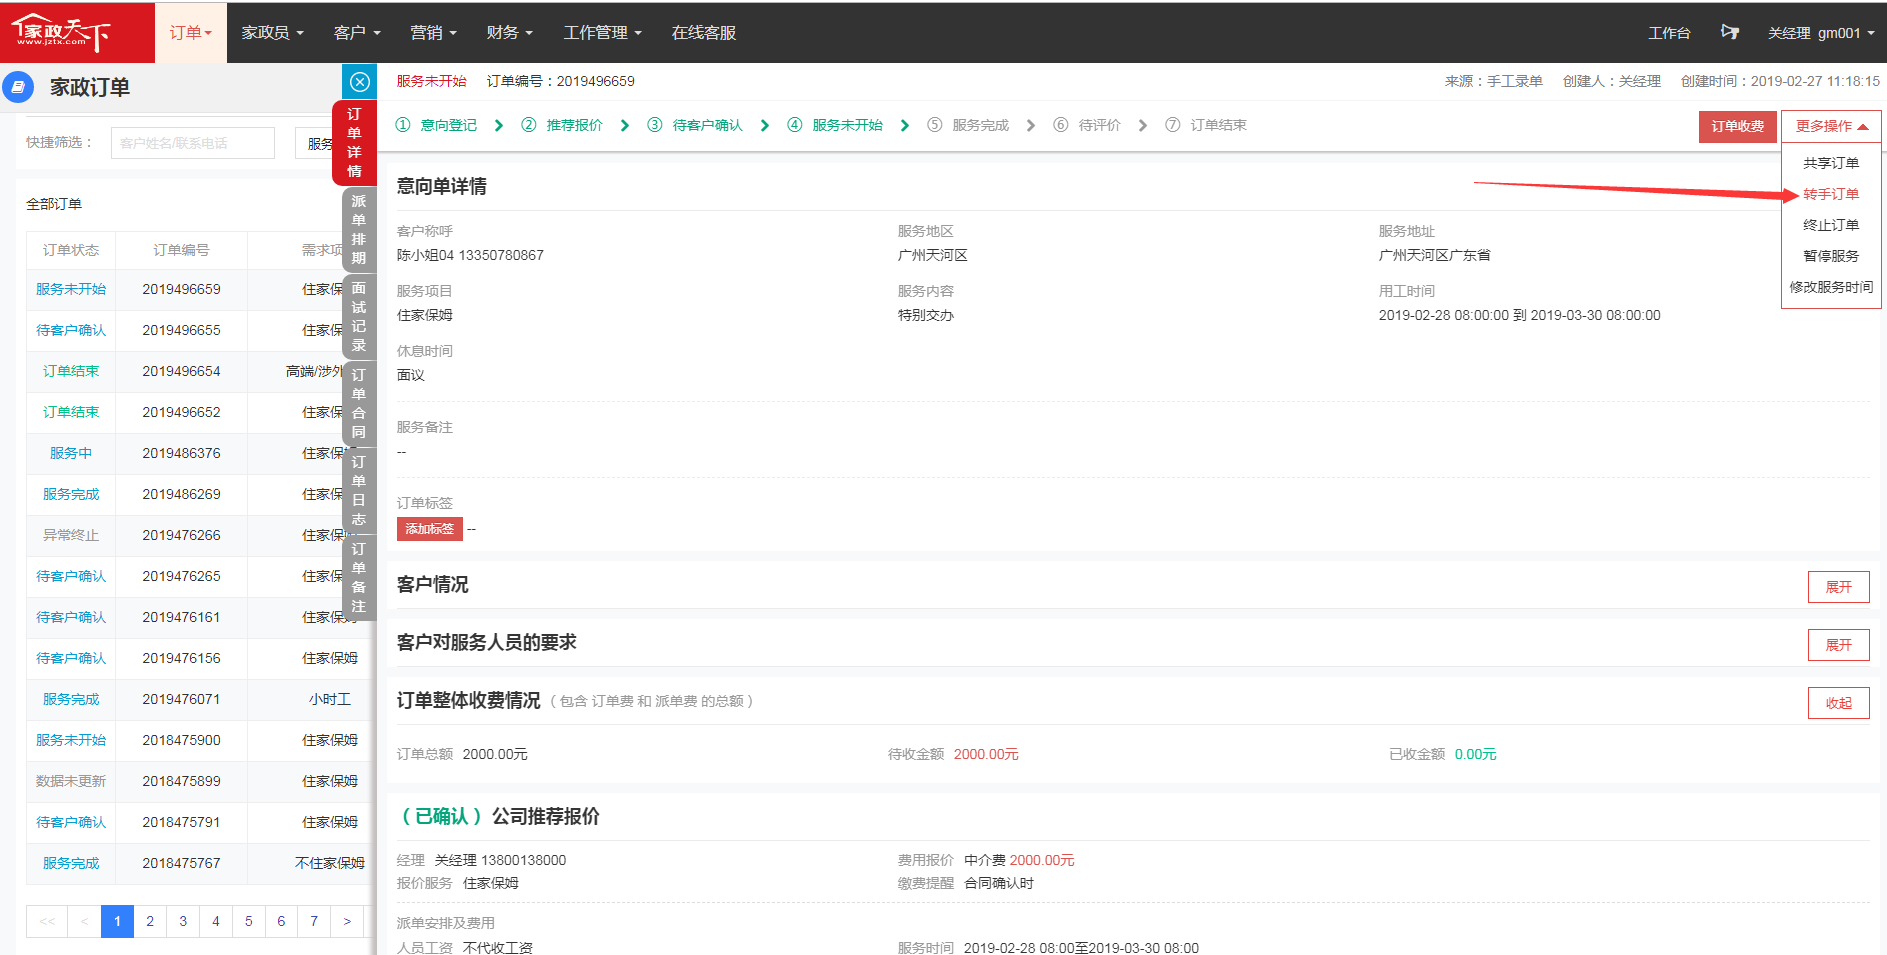Click order number 2018475767
Viewport: 1887px width, 955px height.
click(181, 863)
